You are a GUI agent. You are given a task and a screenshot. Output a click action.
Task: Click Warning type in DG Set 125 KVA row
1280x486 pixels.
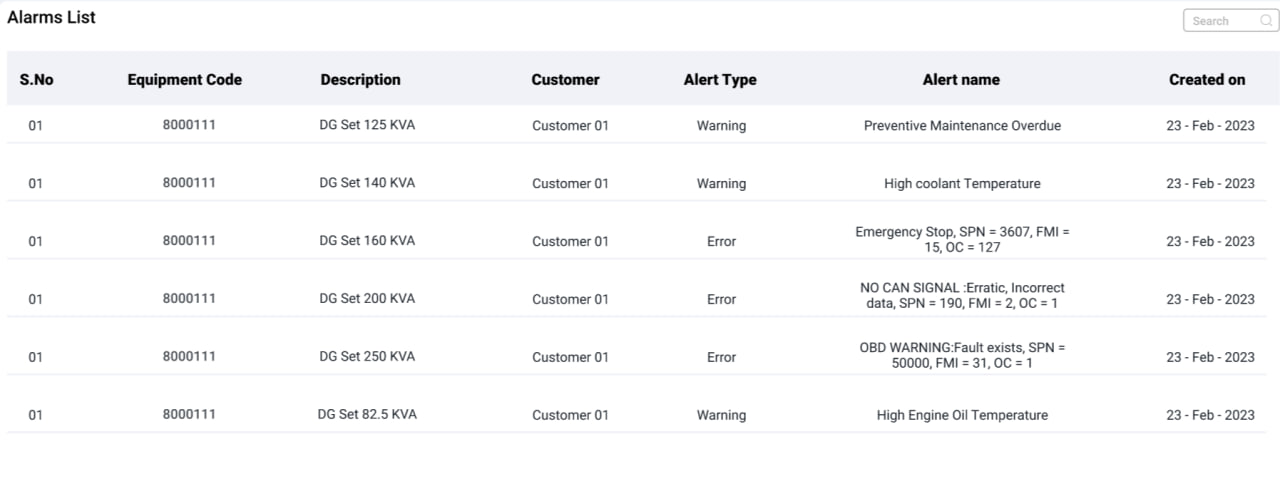(x=721, y=126)
